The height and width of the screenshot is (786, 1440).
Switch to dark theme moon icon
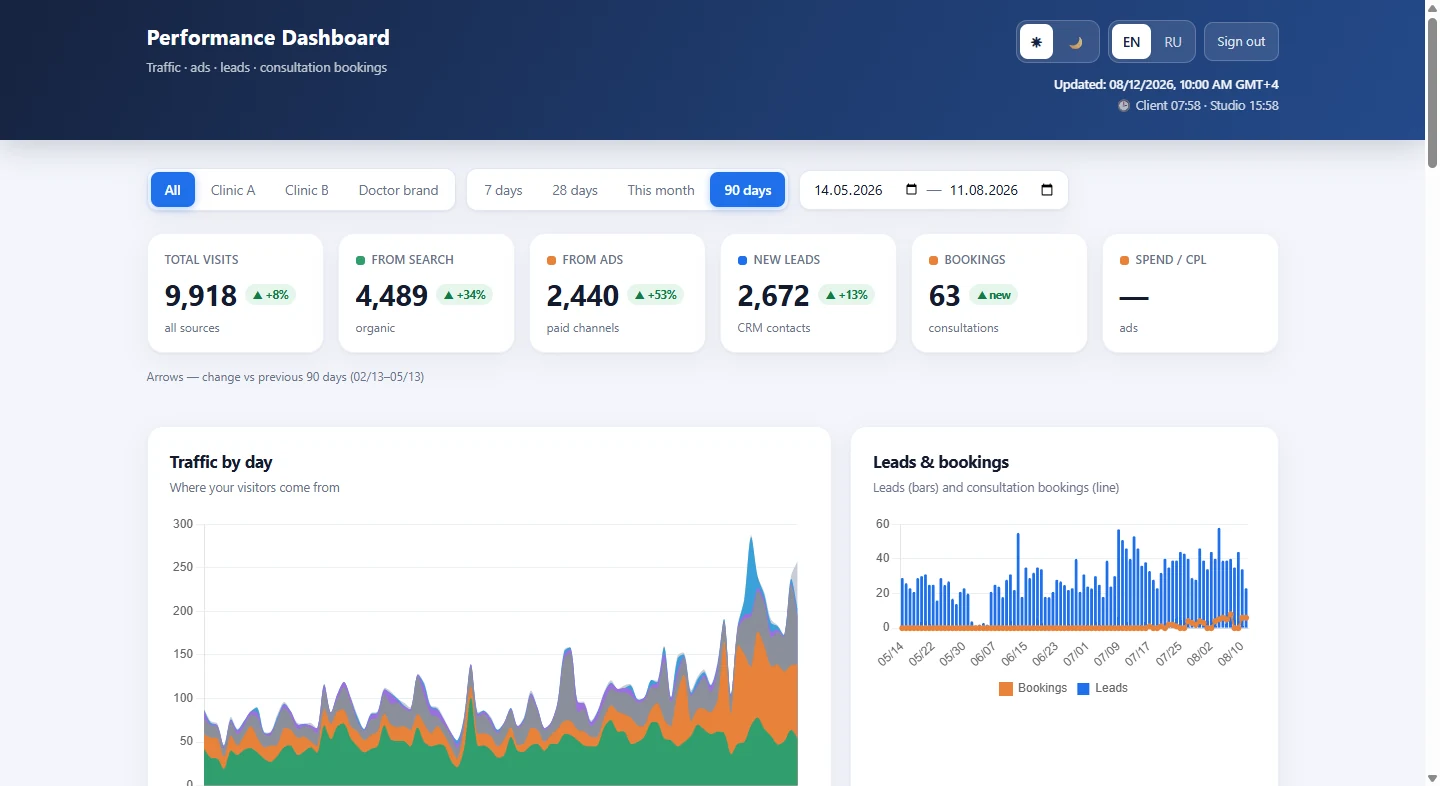pyautogui.click(x=1076, y=42)
